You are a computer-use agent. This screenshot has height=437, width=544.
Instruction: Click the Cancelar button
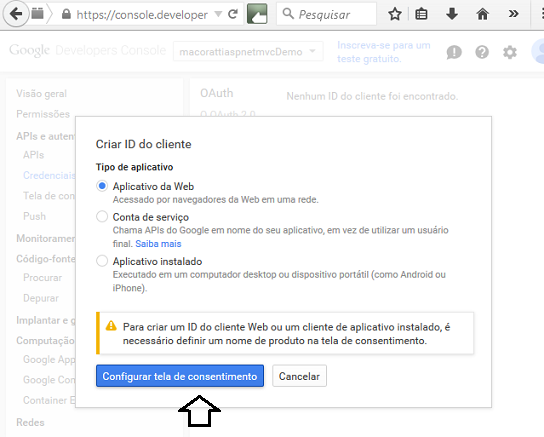(x=299, y=376)
